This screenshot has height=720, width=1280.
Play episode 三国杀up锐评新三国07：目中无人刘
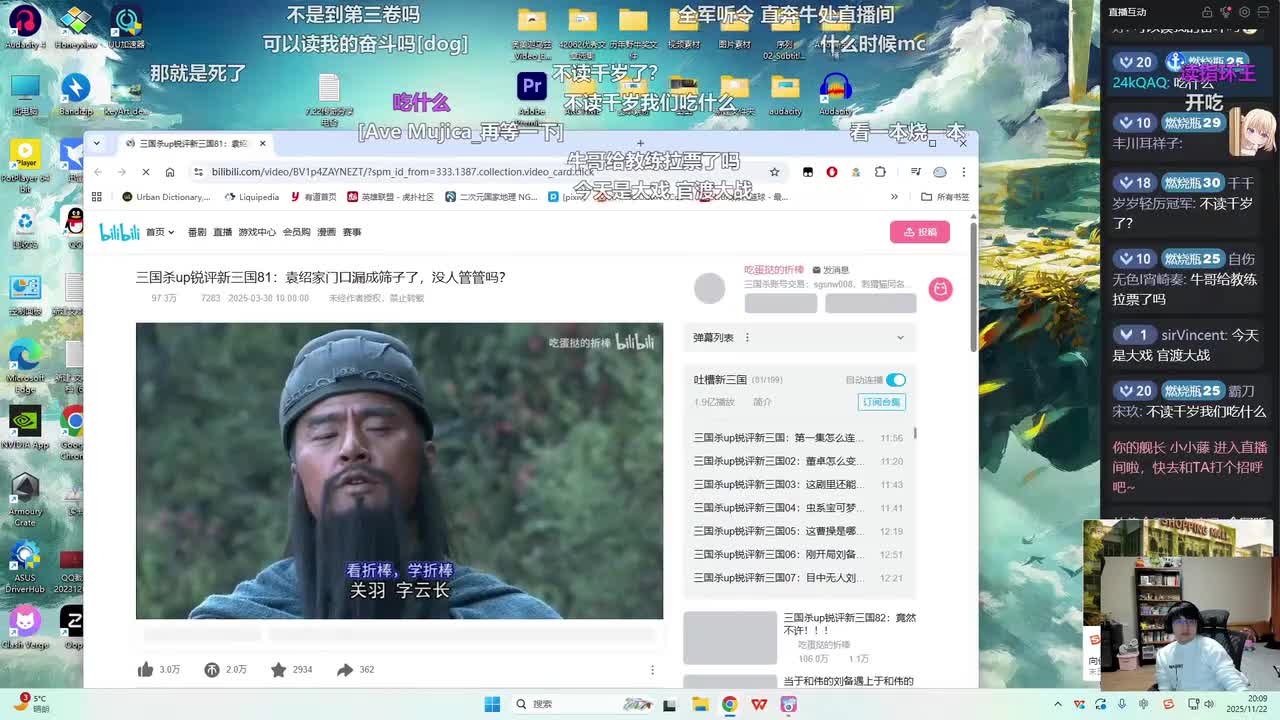pos(799,577)
